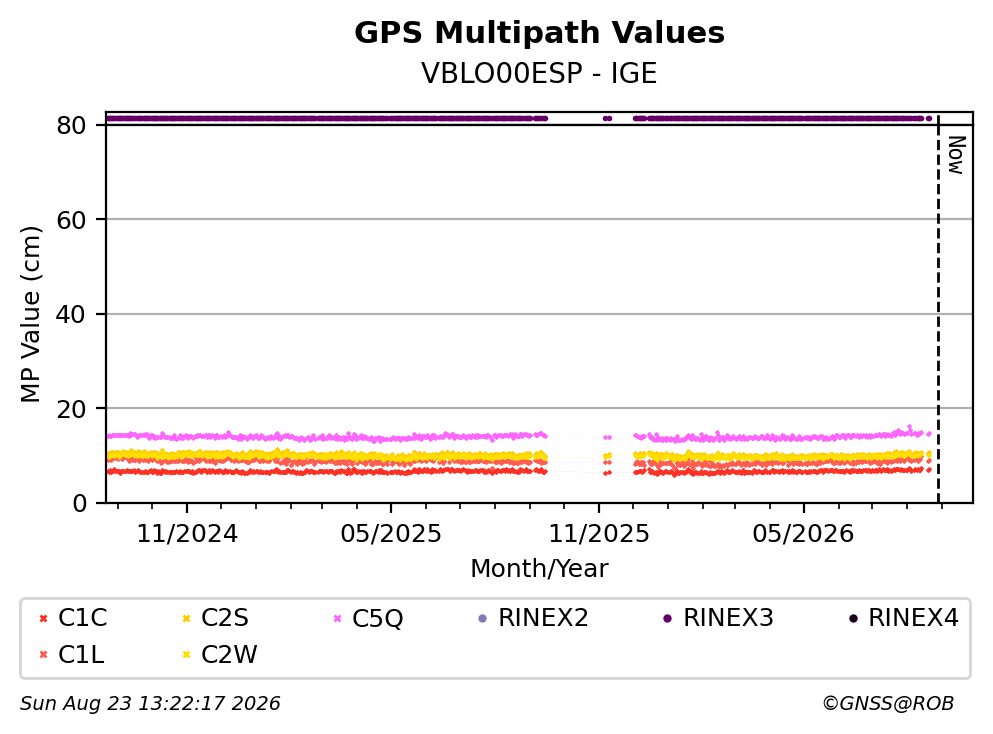Click the C5Q magenta legend marker

tap(337, 619)
